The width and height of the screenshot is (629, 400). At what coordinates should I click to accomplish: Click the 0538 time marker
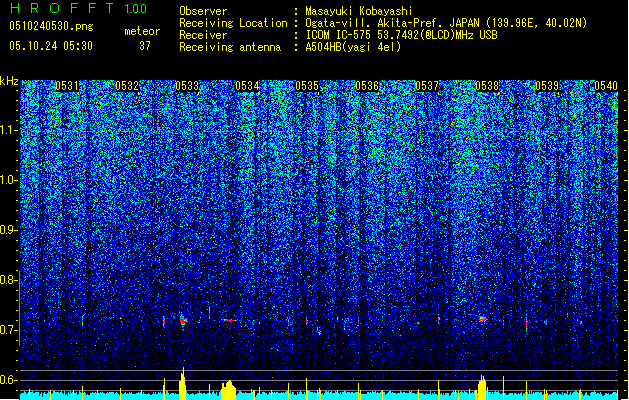pyautogui.click(x=487, y=86)
